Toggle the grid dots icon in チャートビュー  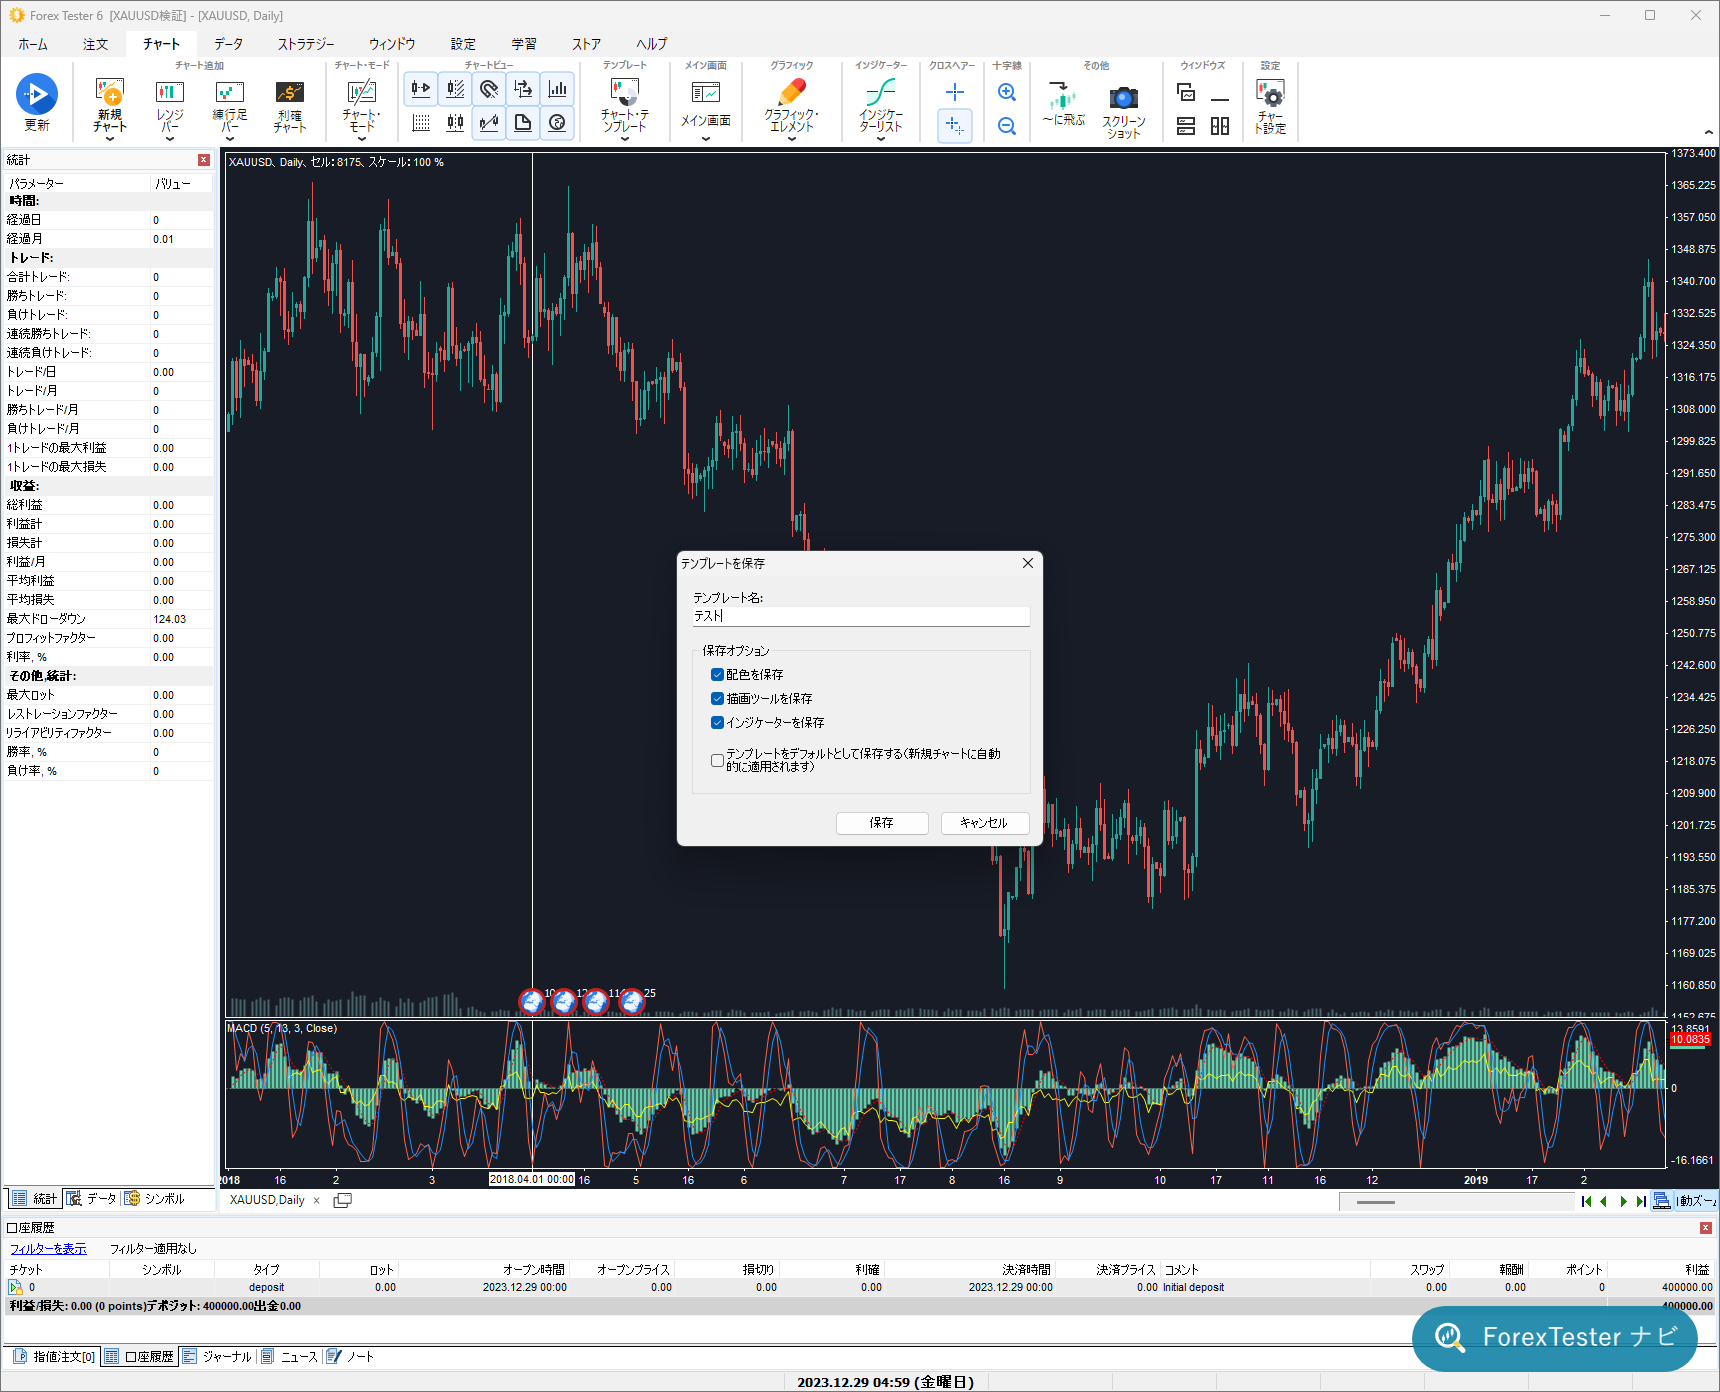[x=421, y=123]
